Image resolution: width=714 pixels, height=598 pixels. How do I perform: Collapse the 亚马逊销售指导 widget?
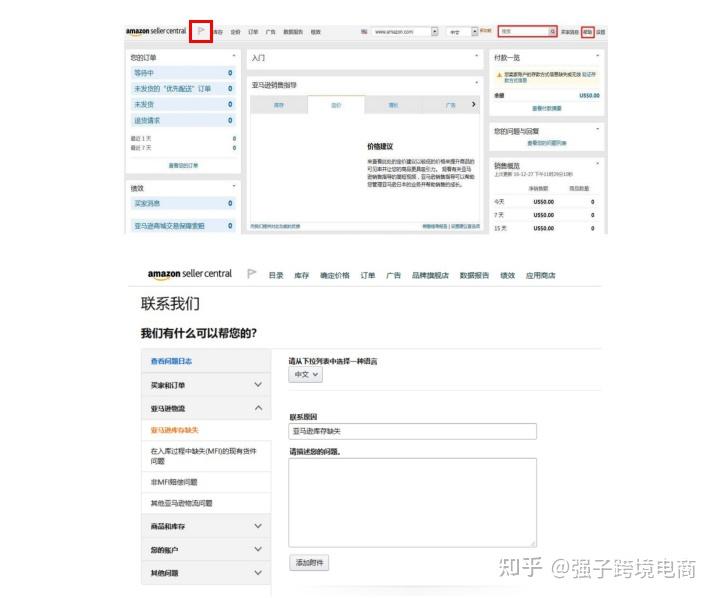[x=476, y=83]
